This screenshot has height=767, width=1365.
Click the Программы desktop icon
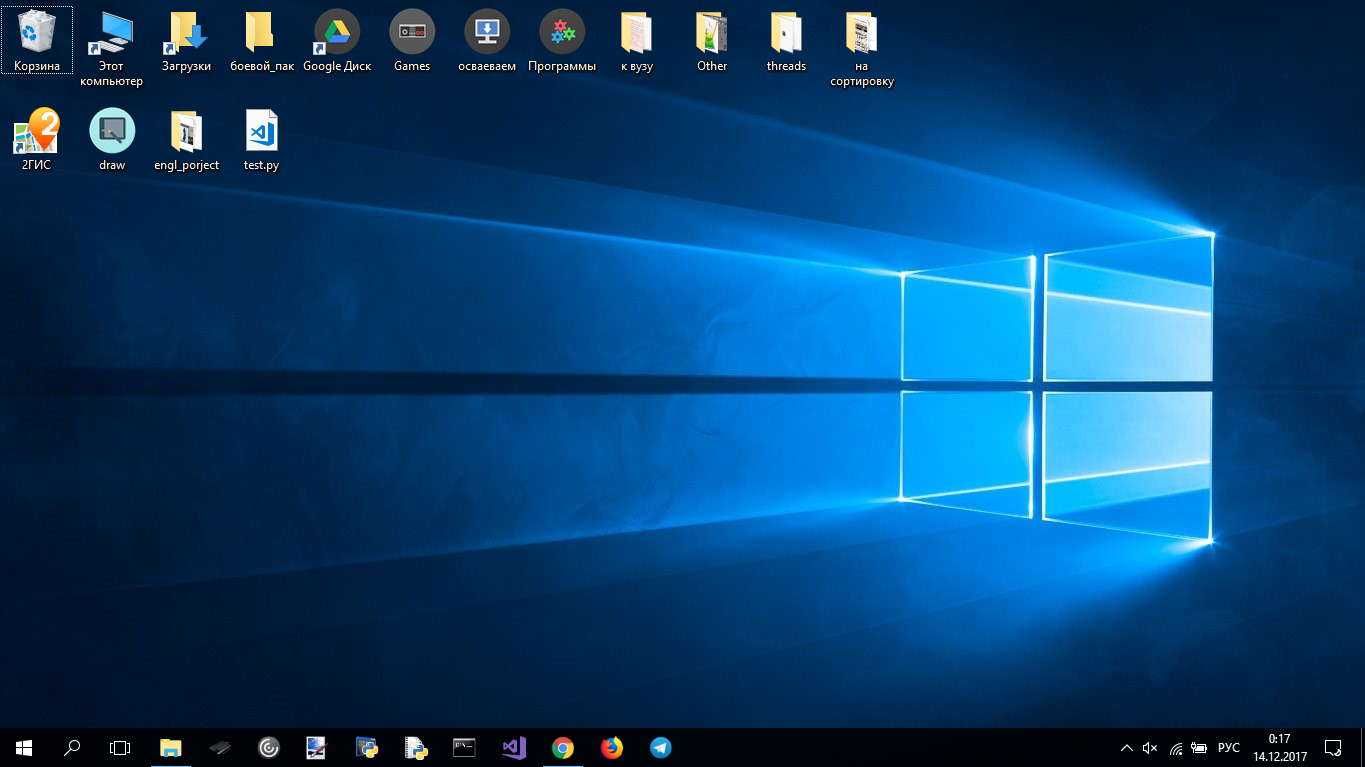[x=562, y=40]
